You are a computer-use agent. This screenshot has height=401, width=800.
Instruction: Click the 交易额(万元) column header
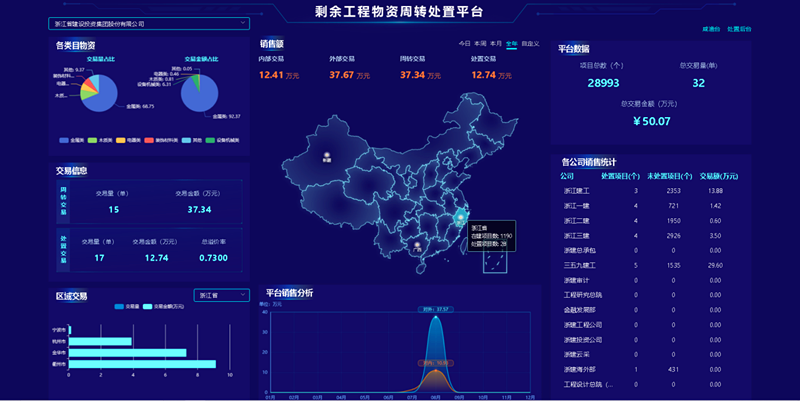tap(718, 176)
